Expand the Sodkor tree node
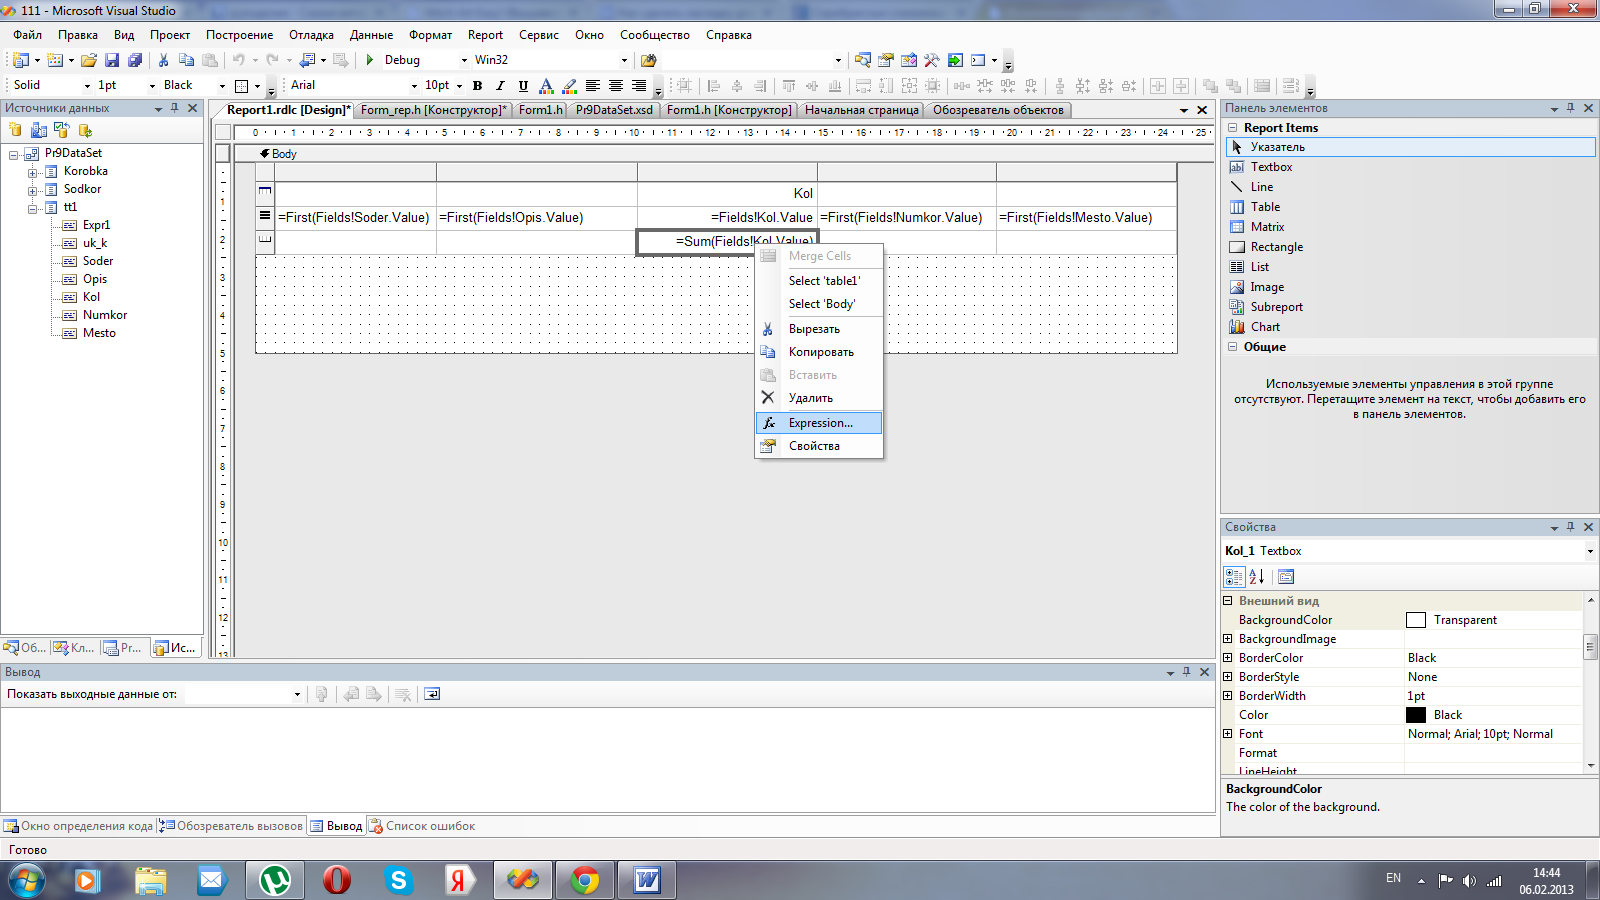The width and height of the screenshot is (1600, 900). click(x=33, y=190)
